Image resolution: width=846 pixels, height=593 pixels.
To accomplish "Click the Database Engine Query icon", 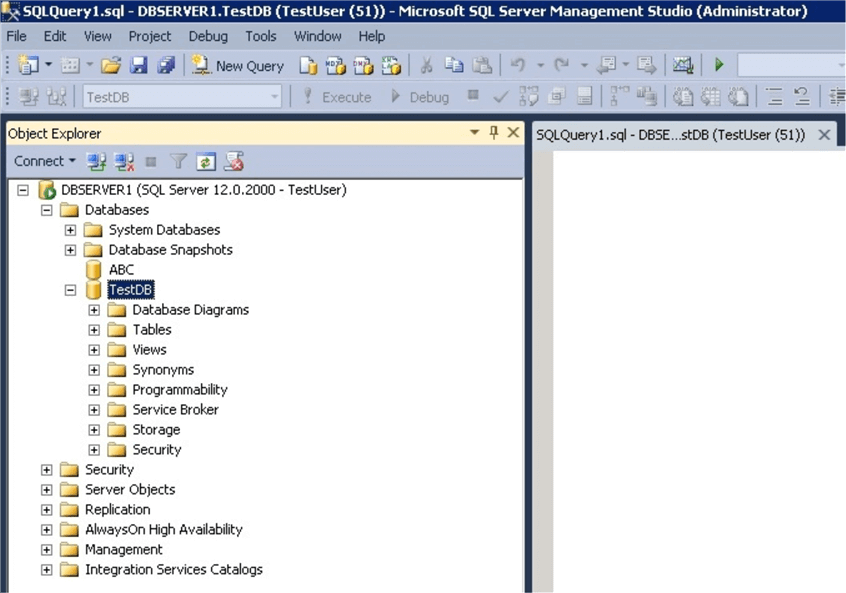I will tap(308, 65).
